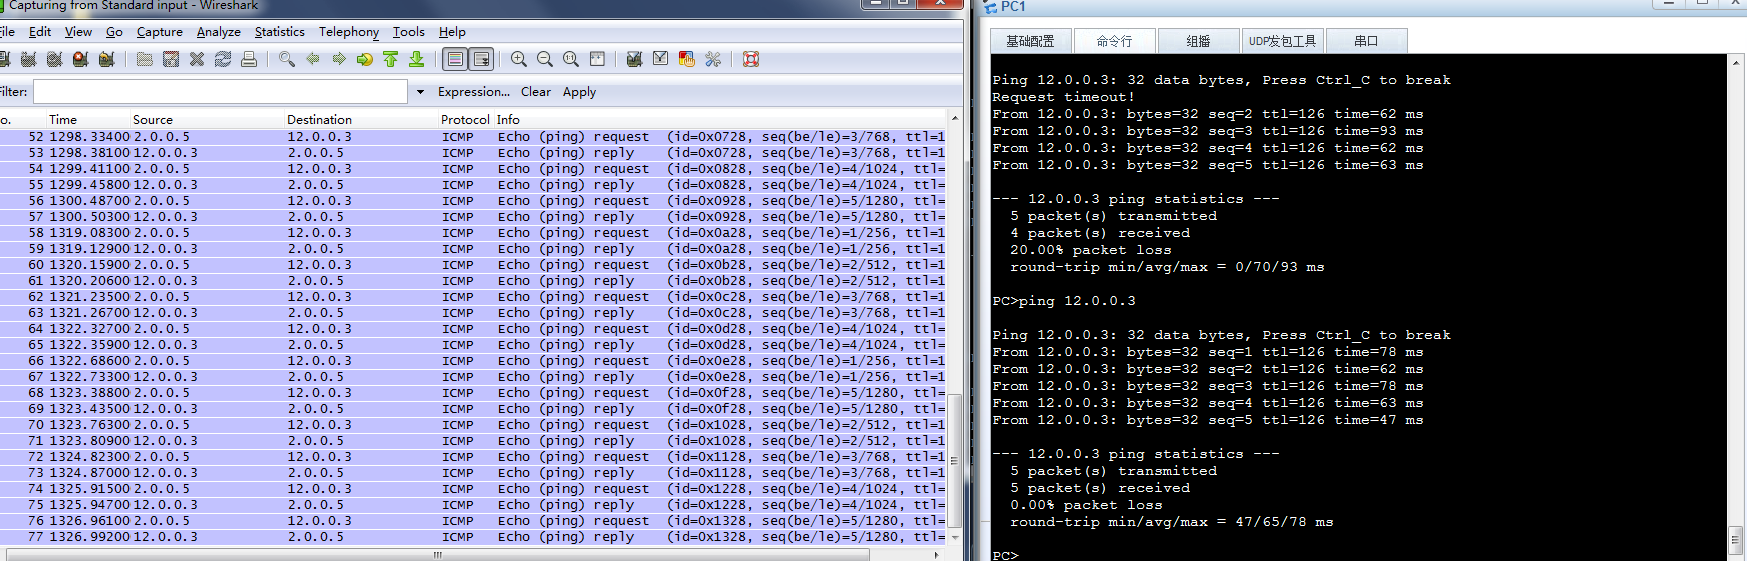Open a capture file folder icon
This screenshot has height=561, width=1747.
click(145, 60)
